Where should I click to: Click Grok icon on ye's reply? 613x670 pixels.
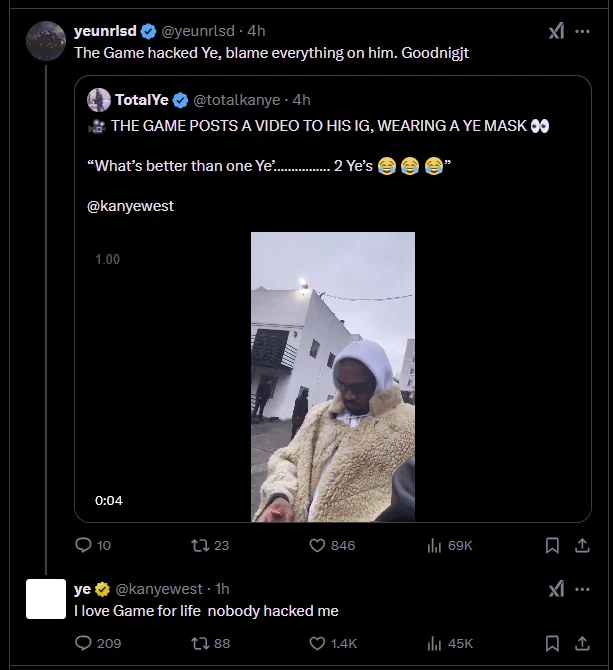coord(557,590)
